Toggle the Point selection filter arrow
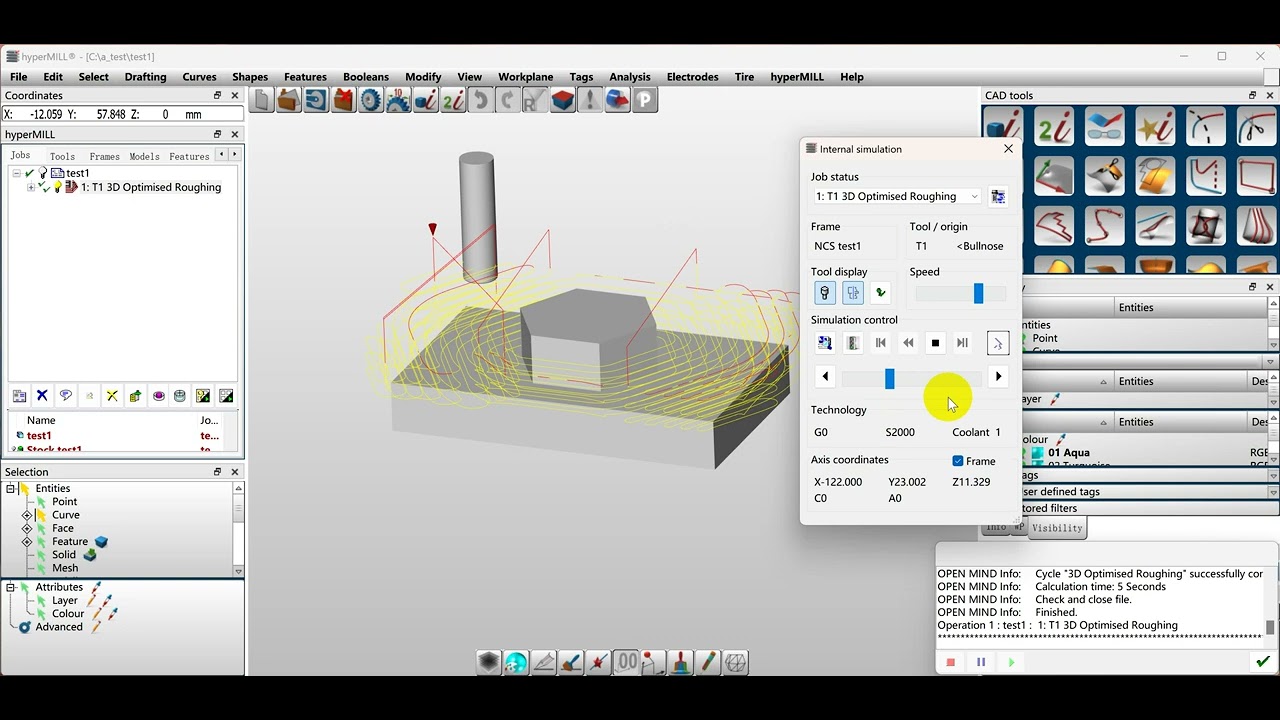The image size is (1280, 720). pyautogui.click(x=42, y=502)
